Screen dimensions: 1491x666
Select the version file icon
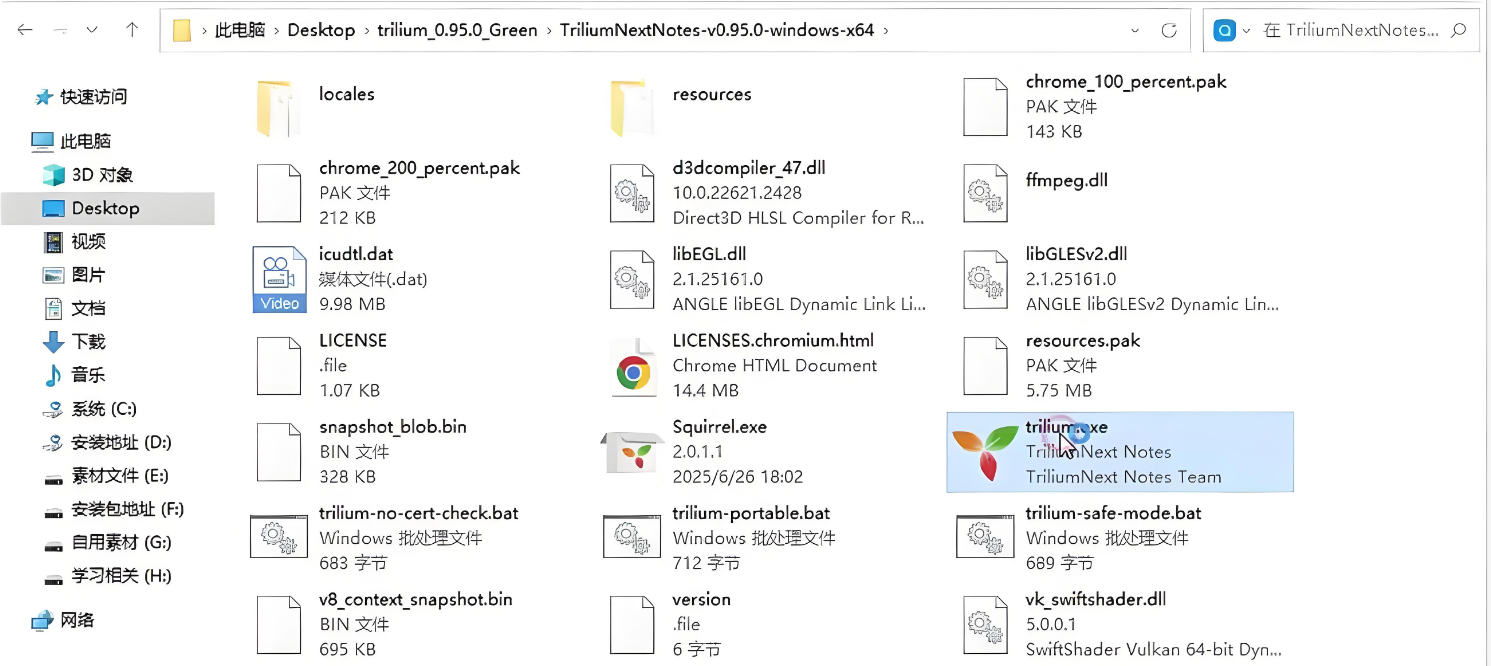coord(632,625)
